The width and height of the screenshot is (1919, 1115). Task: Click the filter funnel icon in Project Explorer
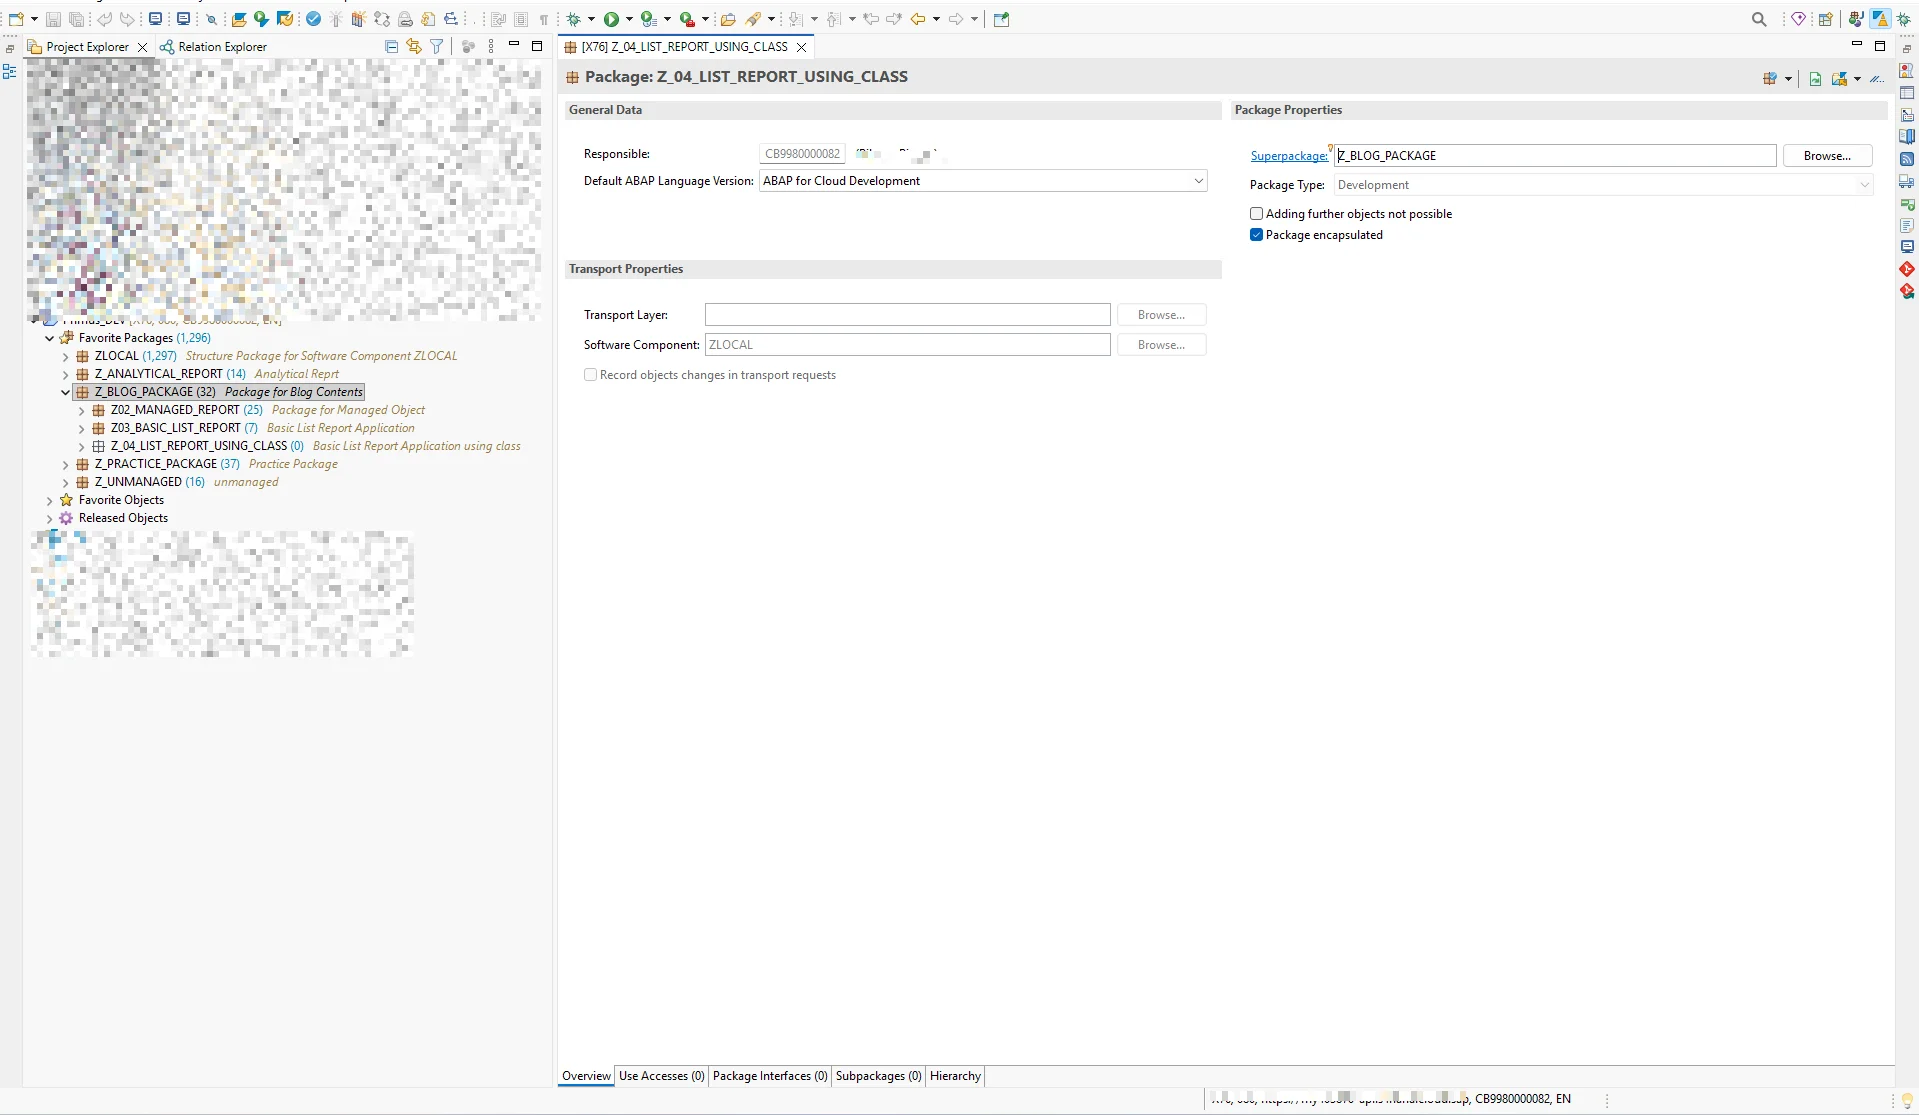pos(437,46)
